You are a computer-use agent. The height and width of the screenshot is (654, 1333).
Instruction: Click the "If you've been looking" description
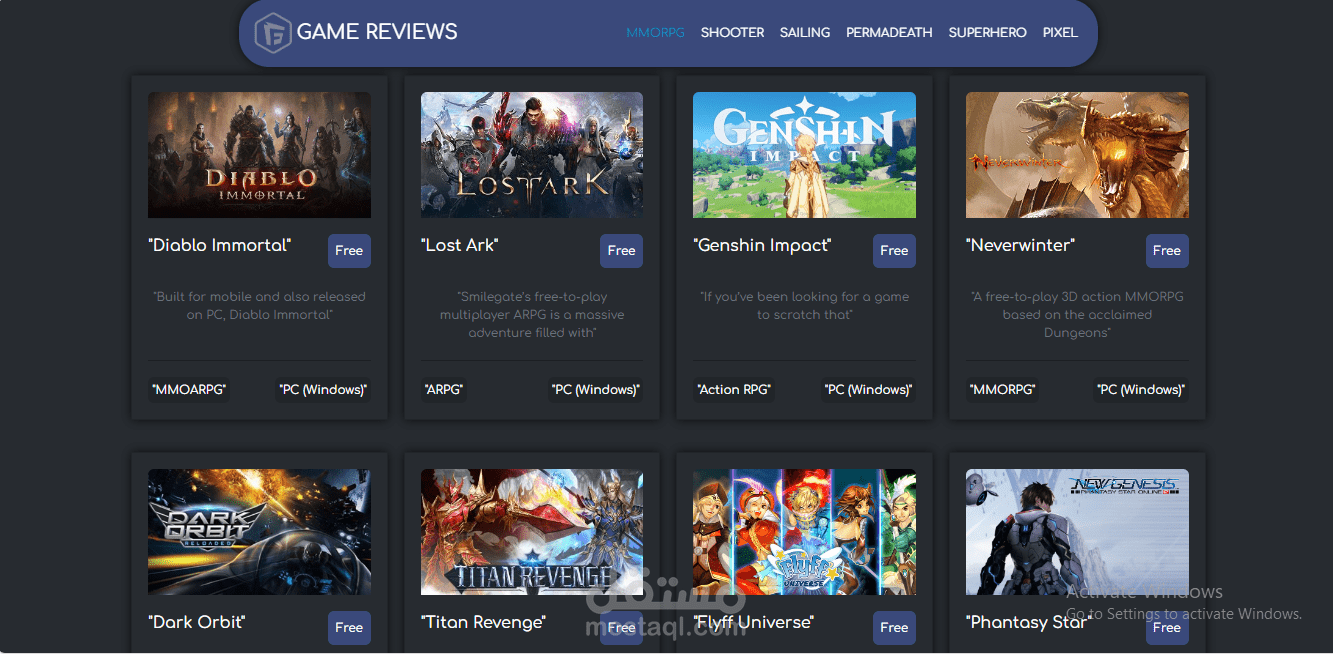pos(804,305)
